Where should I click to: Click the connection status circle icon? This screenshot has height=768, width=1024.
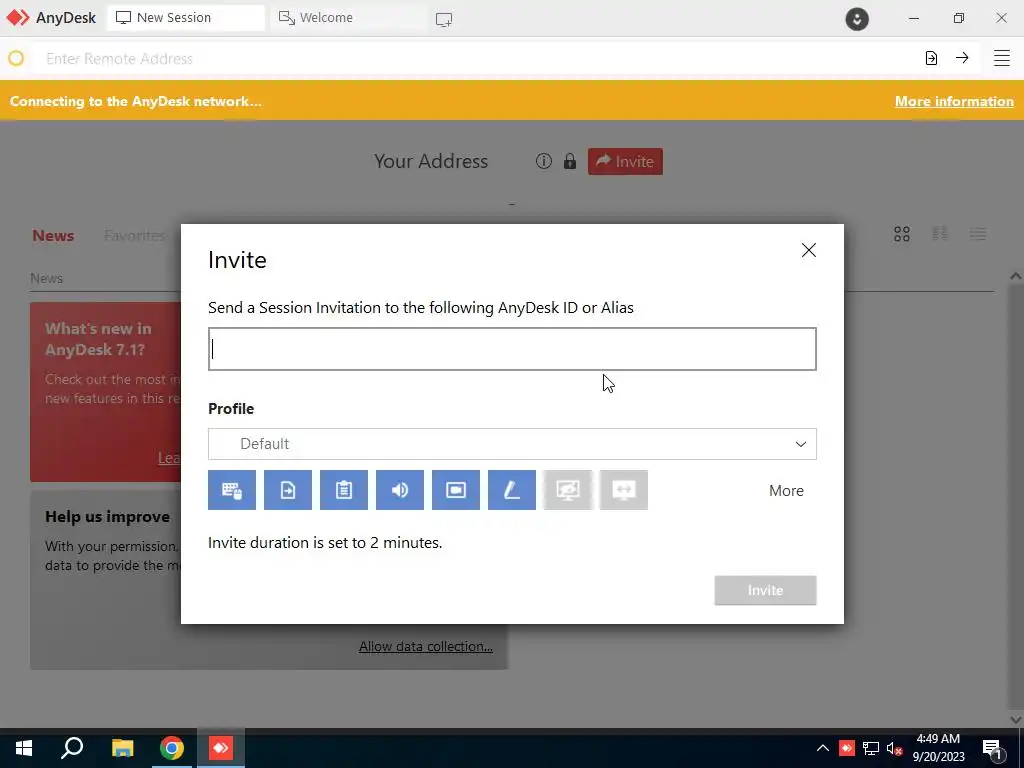(x=16, y=58)
